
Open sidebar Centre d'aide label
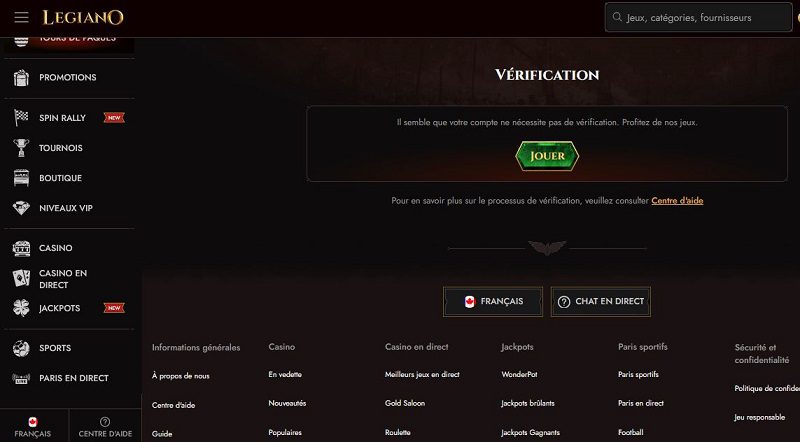point(105,434)
